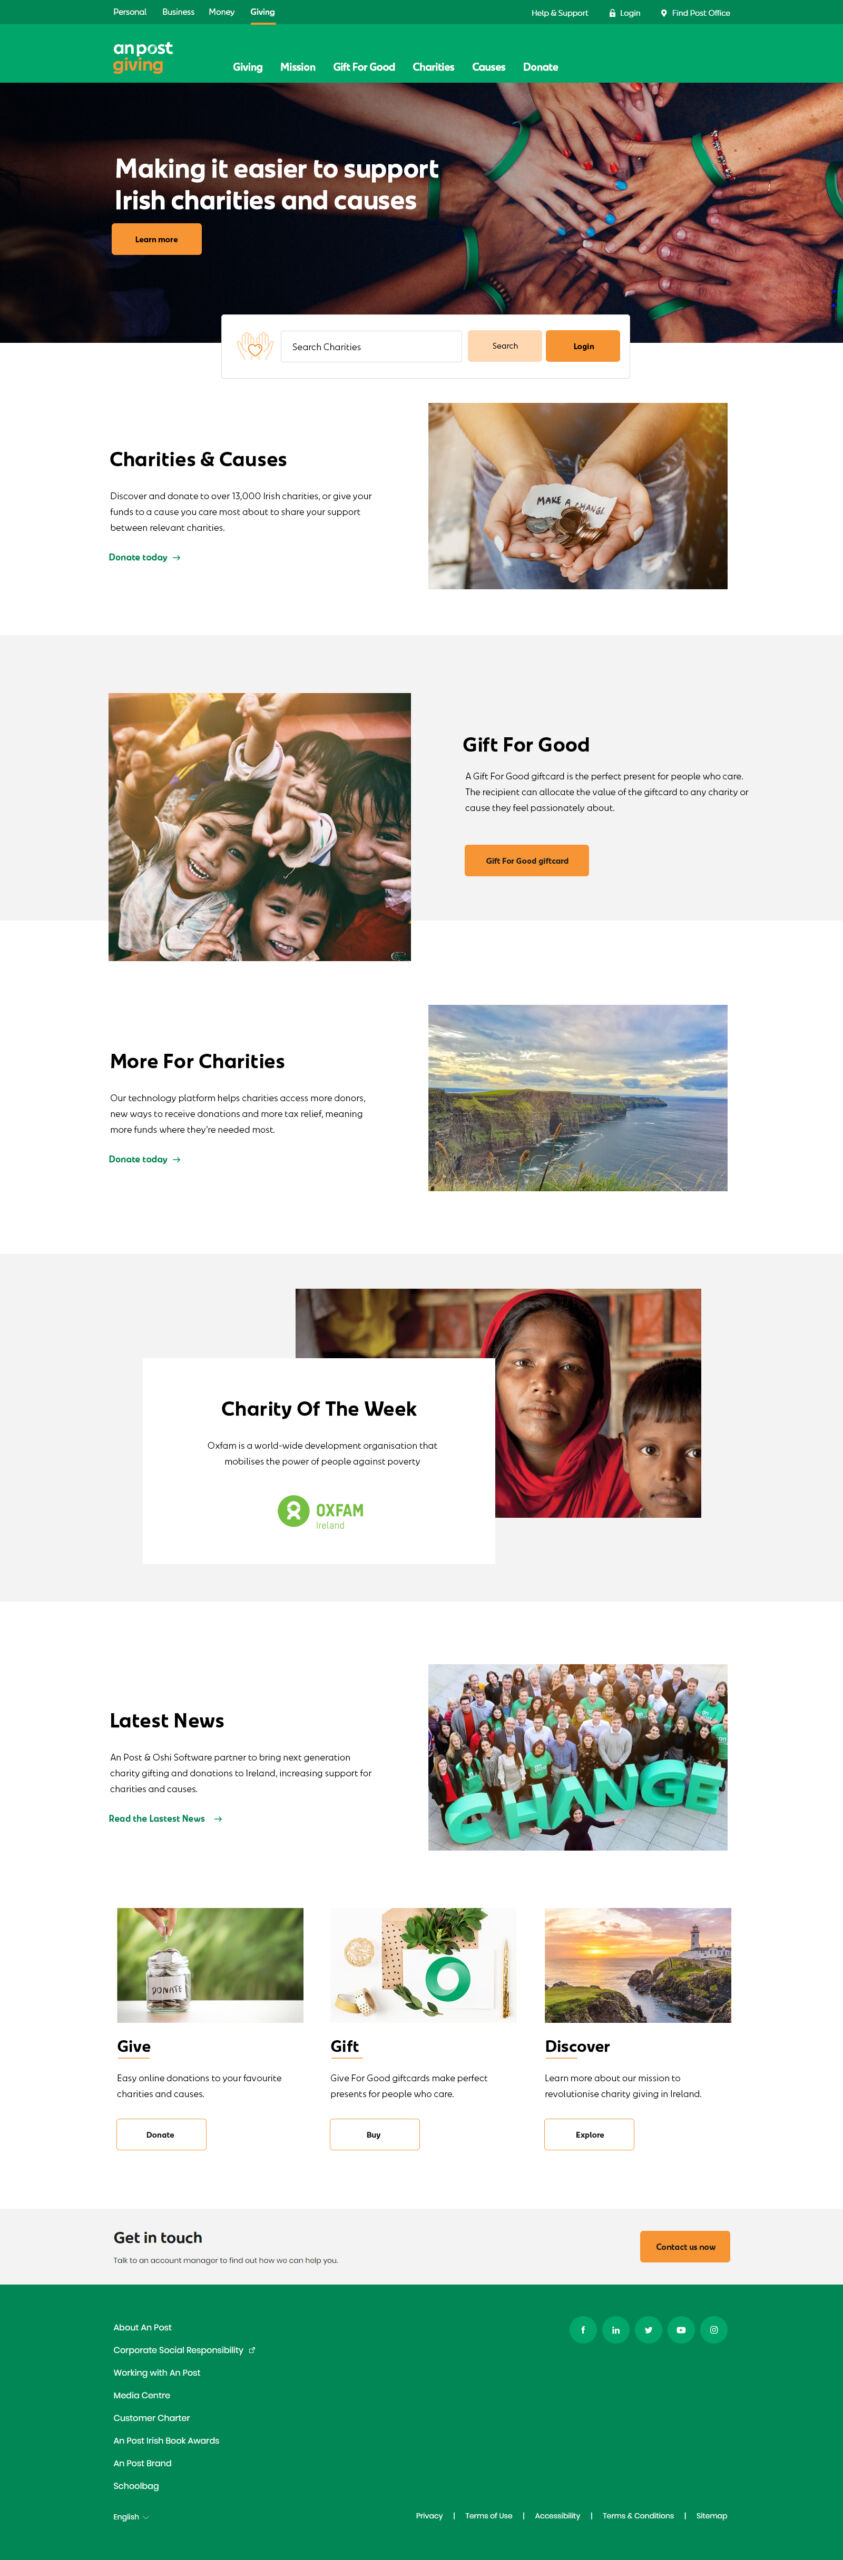The height and width of the screenshot is (2560, 843).
Task: Click the orange Login button near search
Action: pos(583,346)
